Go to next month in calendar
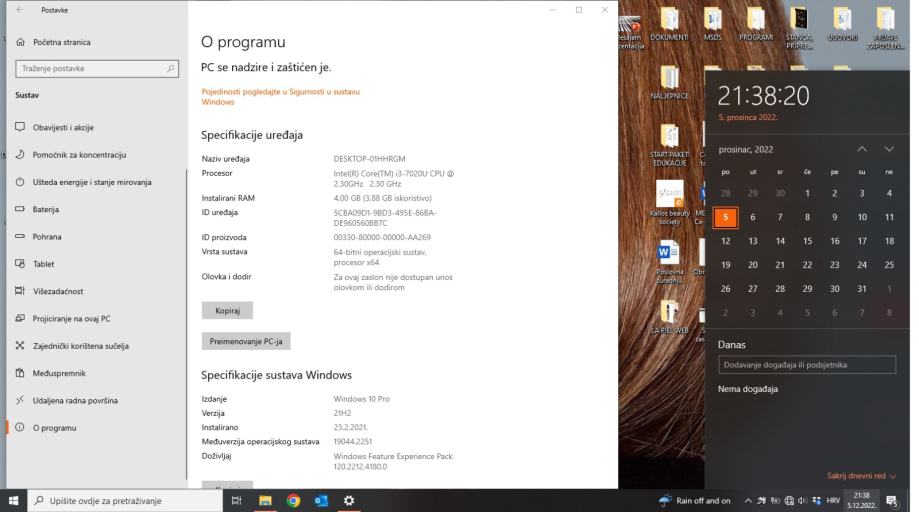919x512 pixels. [x=889, y=149]
